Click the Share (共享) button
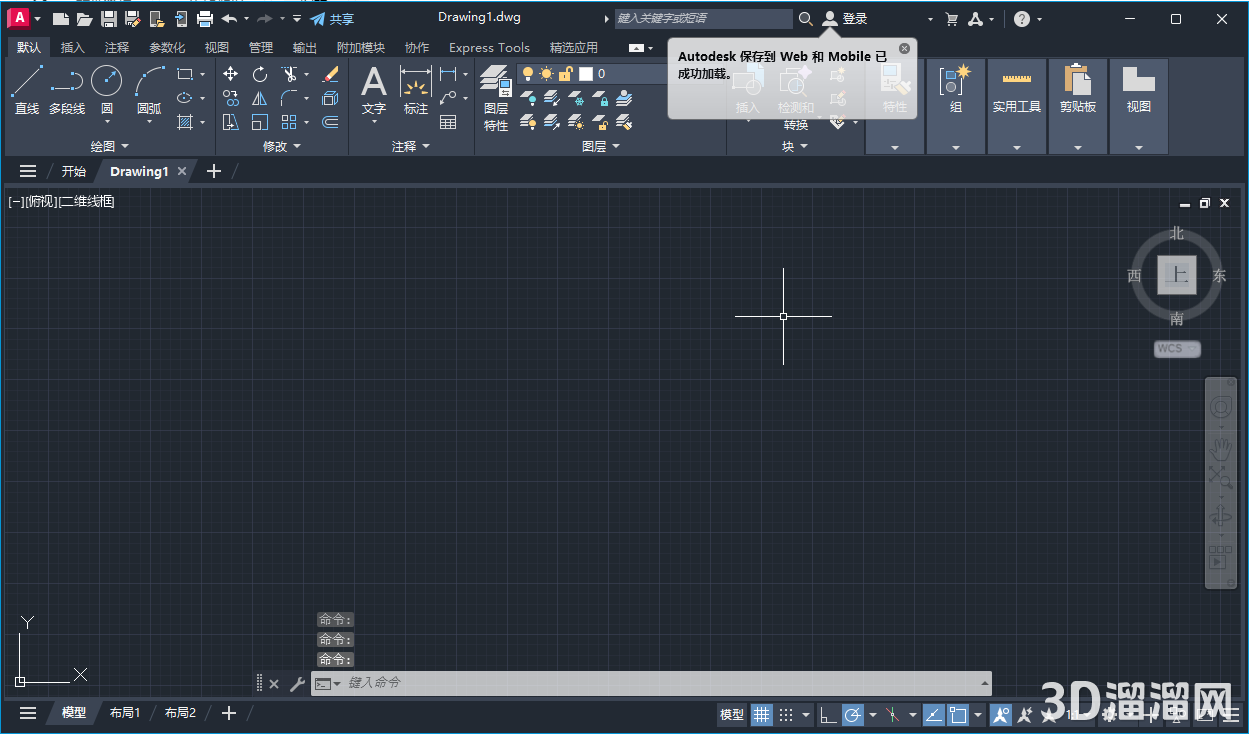The image size is (1249, 734). pos(332,19)
